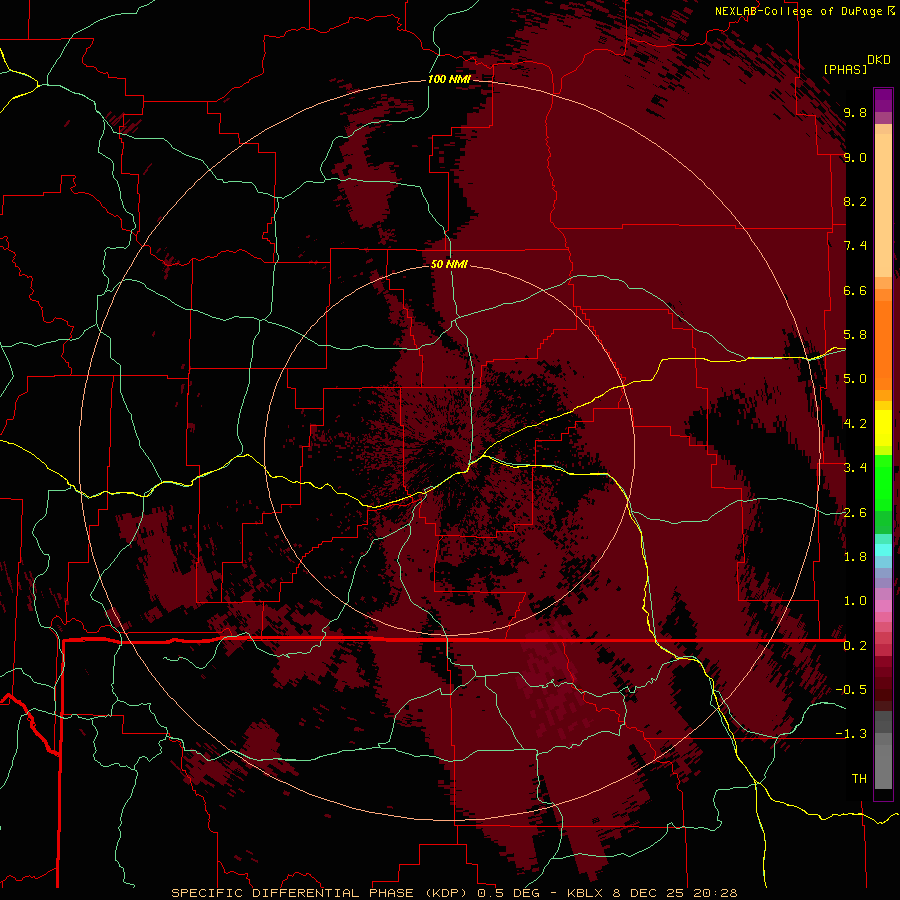Click the 8.2 legend value

[x=855, y=201]
